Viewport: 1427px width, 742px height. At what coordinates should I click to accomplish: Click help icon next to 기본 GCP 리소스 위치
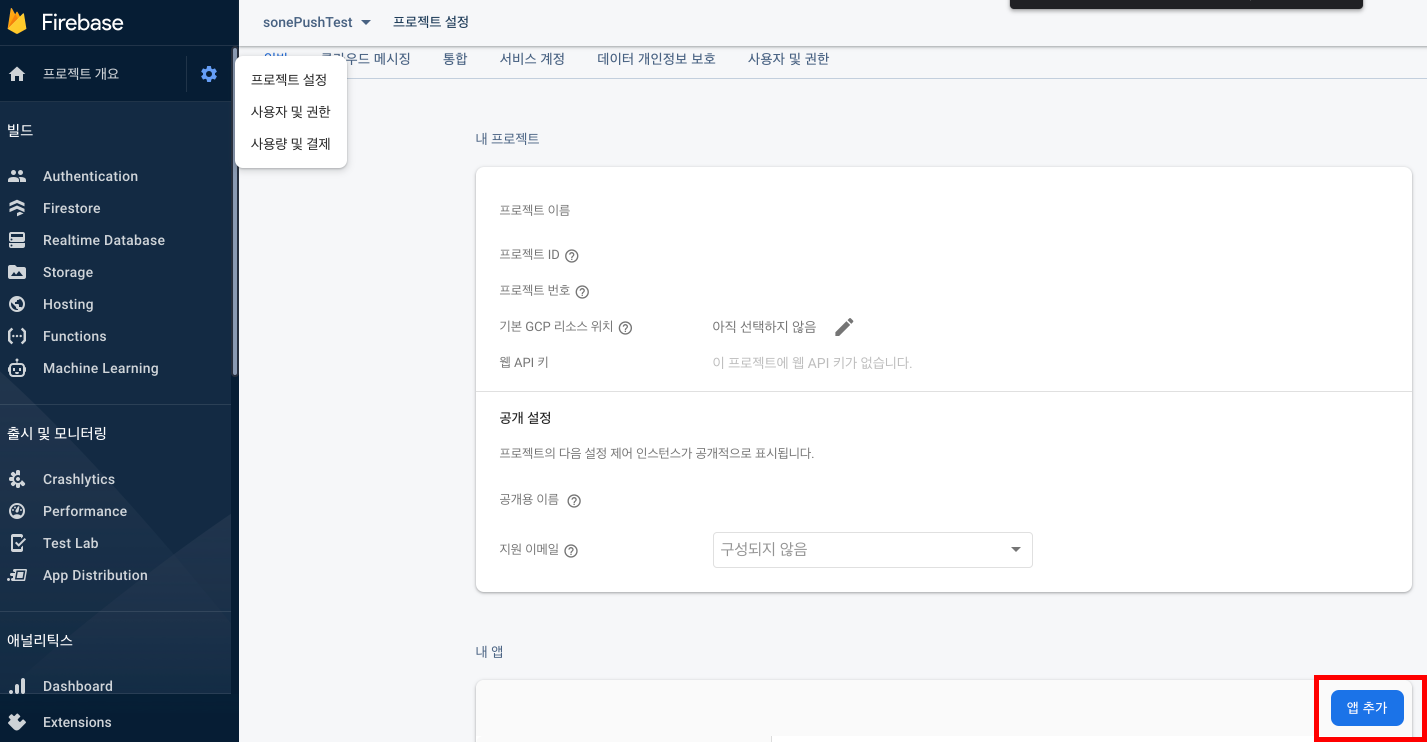tap(625, 327)
